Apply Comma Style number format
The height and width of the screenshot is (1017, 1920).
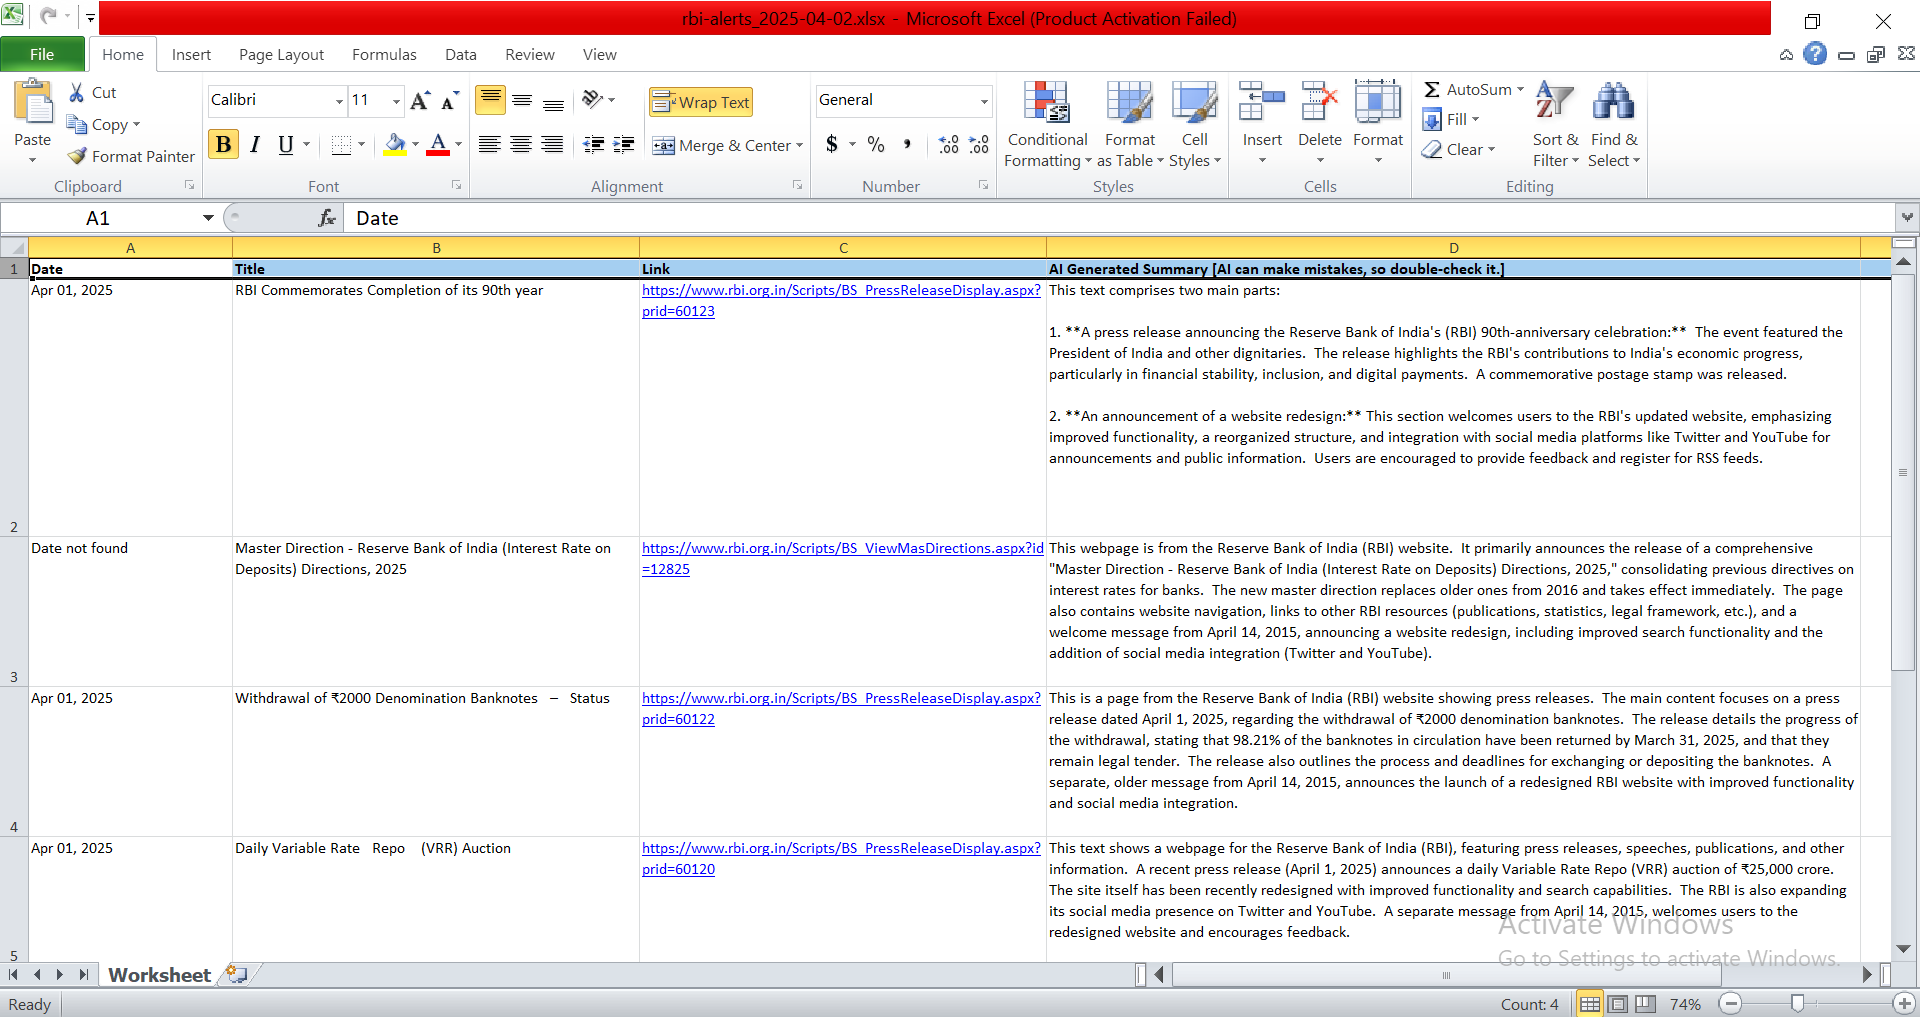click(x=907, y=145)
